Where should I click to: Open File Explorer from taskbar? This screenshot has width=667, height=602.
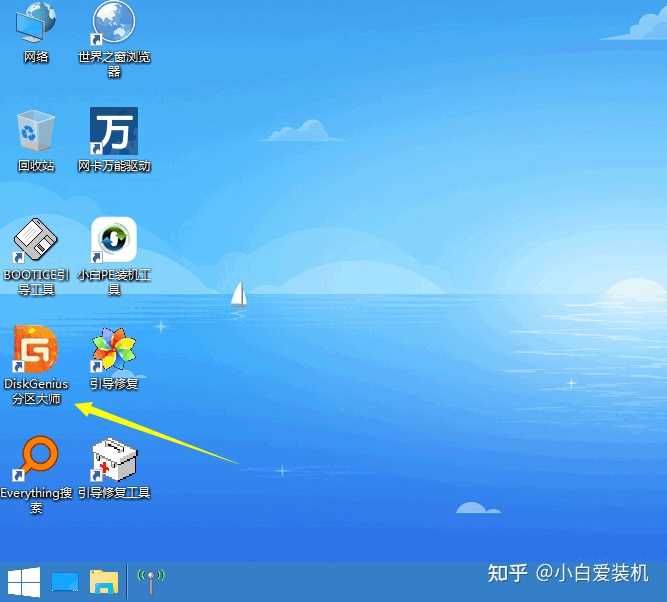(104, 582)
